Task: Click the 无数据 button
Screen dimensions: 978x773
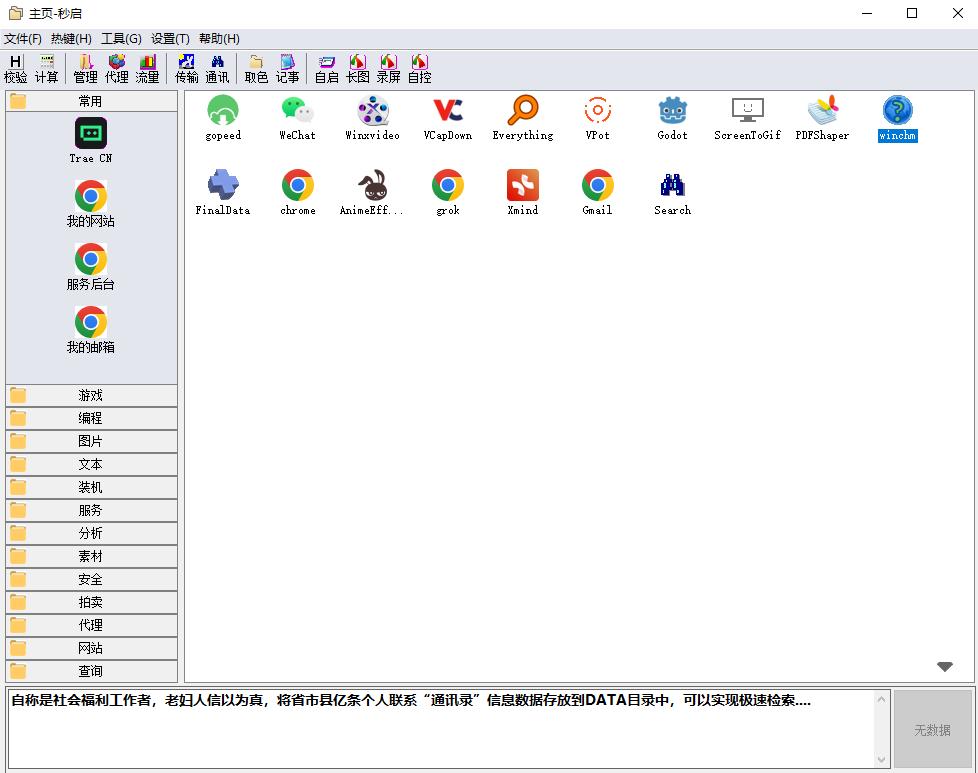Action: tap(932, 730)
